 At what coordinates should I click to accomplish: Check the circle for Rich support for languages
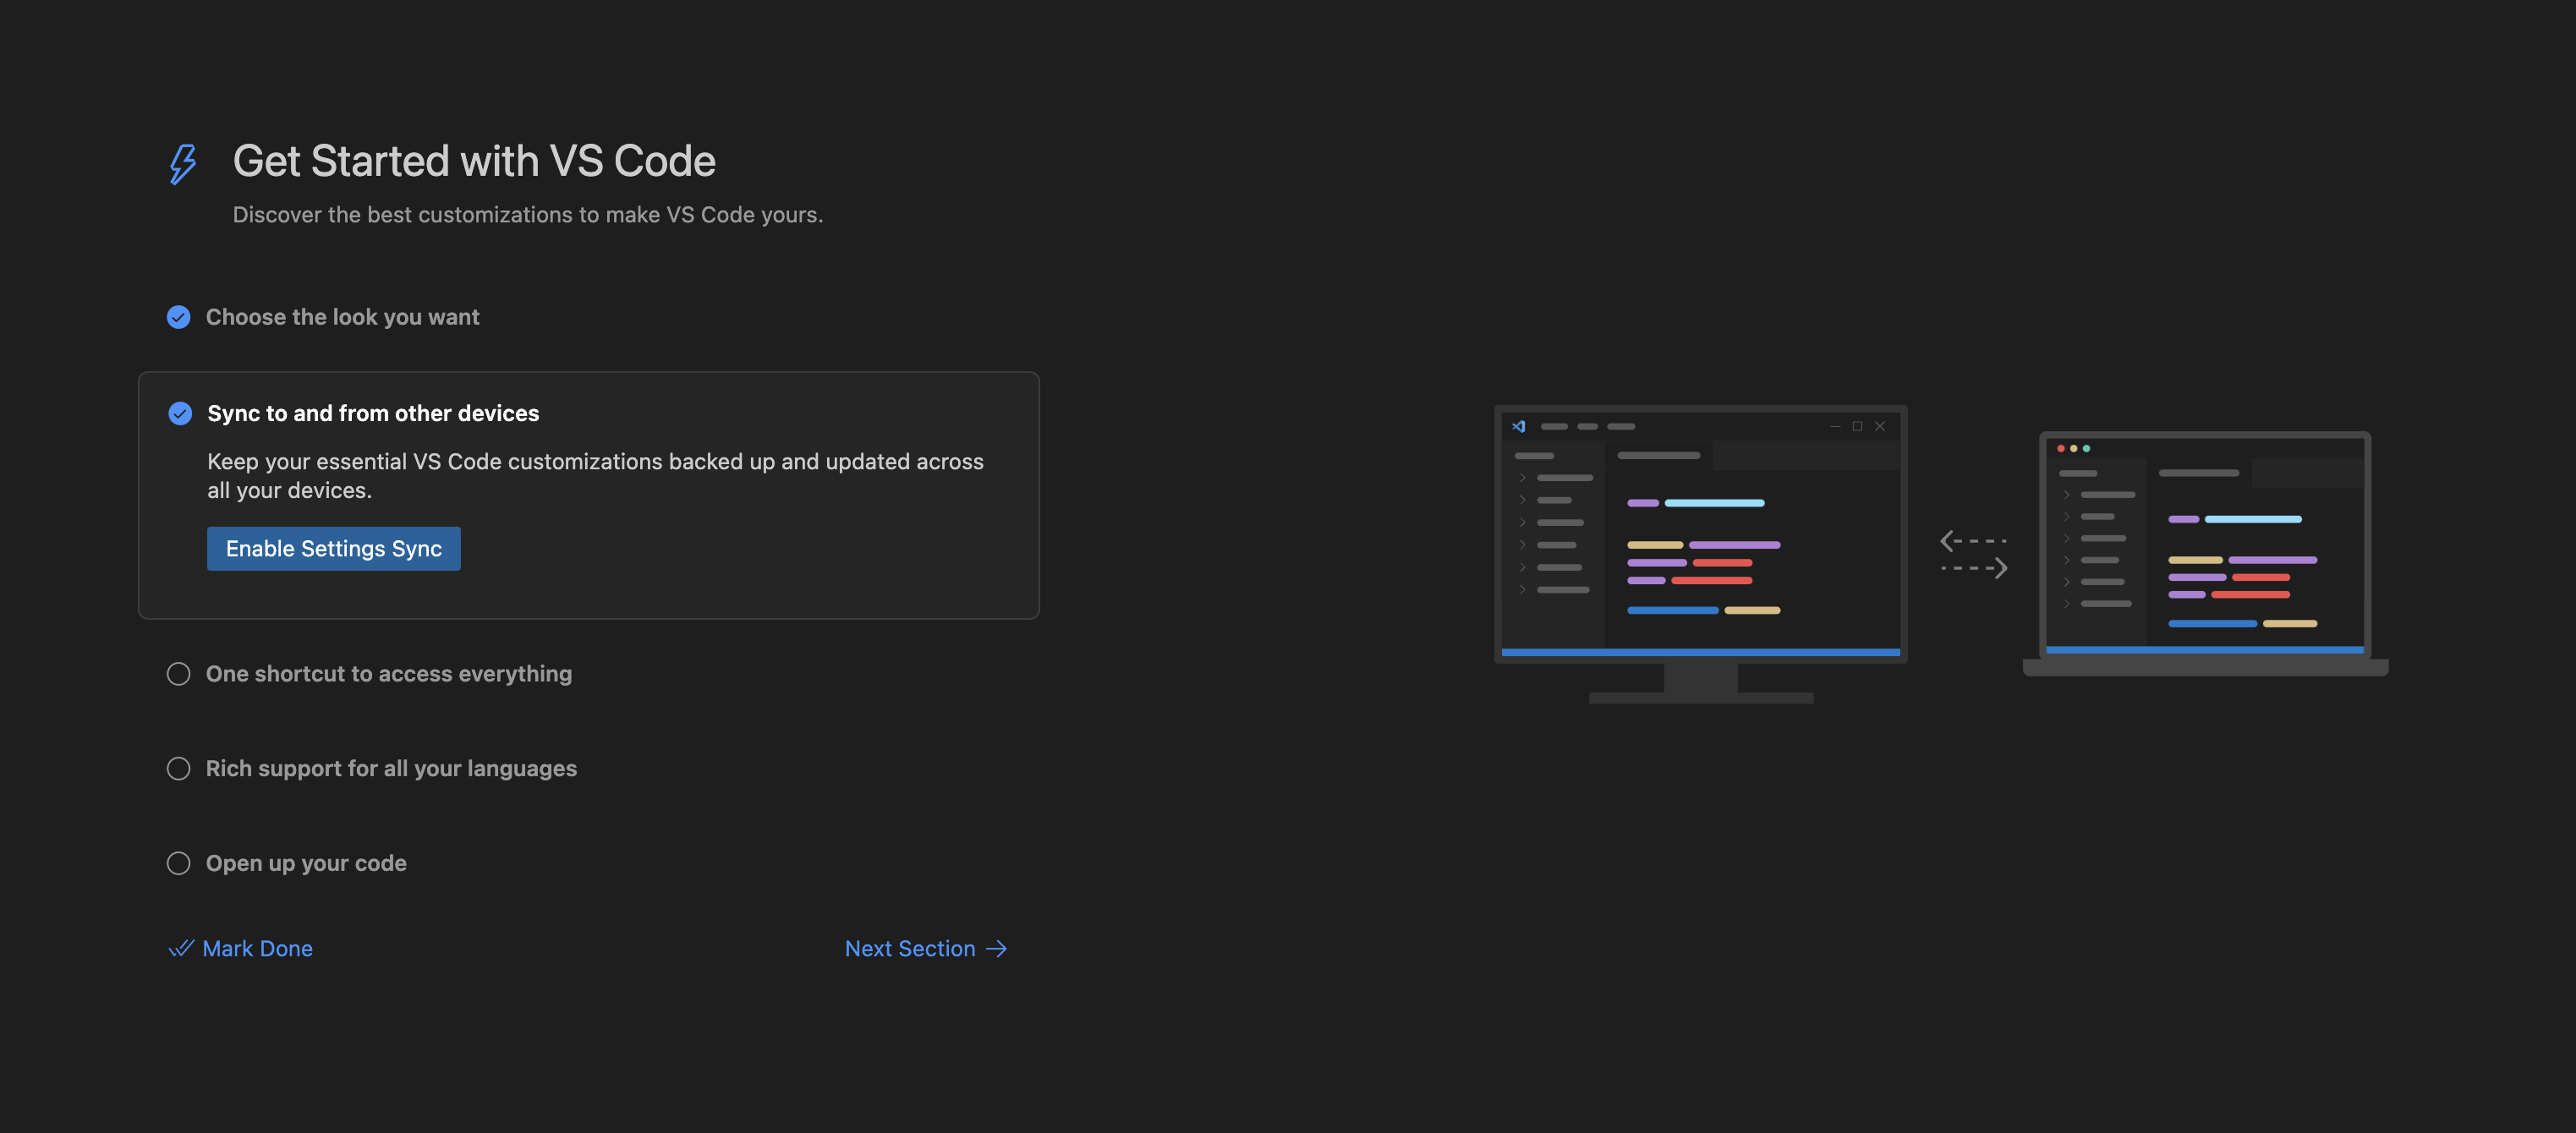coord(178,768)
